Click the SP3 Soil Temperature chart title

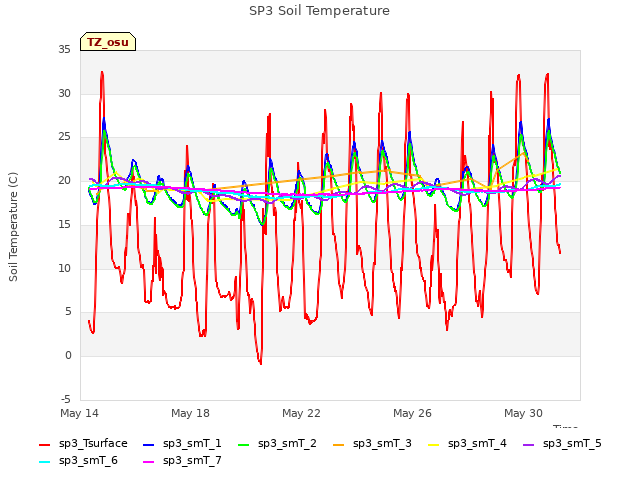click(x=319, y=11)
